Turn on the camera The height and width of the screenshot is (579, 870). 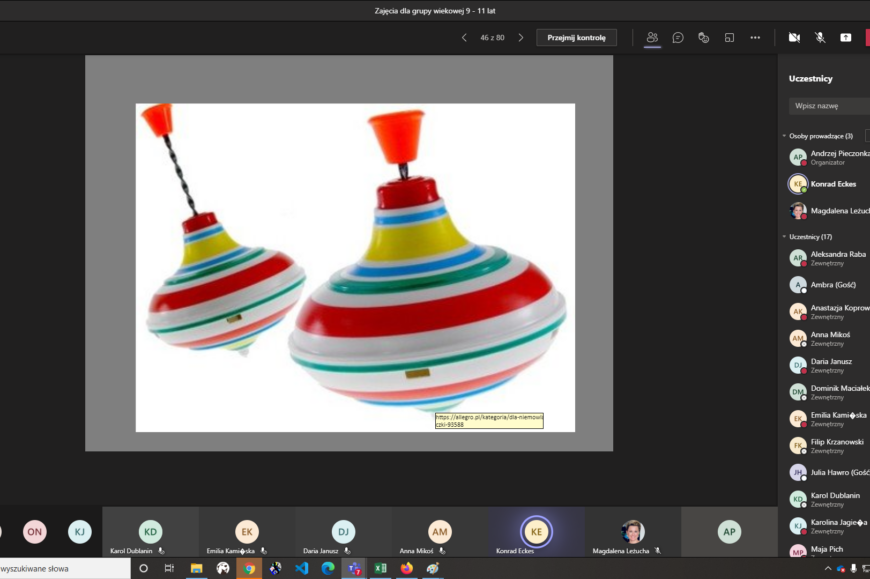[794, 38]
